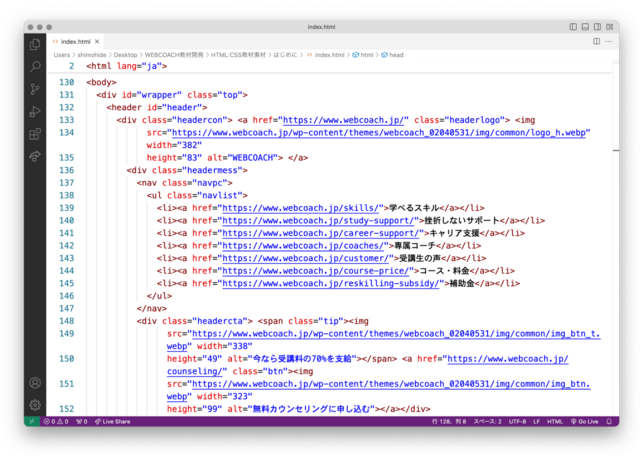The height and width of the screenshot is (458, 640).
Task: Click <ul class="navlist"> on line 138
Action: coord(197,196)
